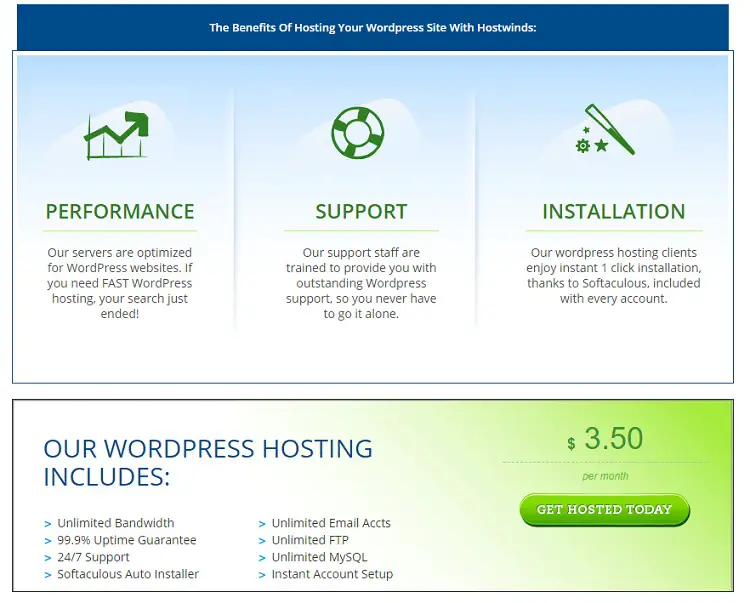Click the Support lifebuoy icon

pyautogui.click(x=358, y=133)
